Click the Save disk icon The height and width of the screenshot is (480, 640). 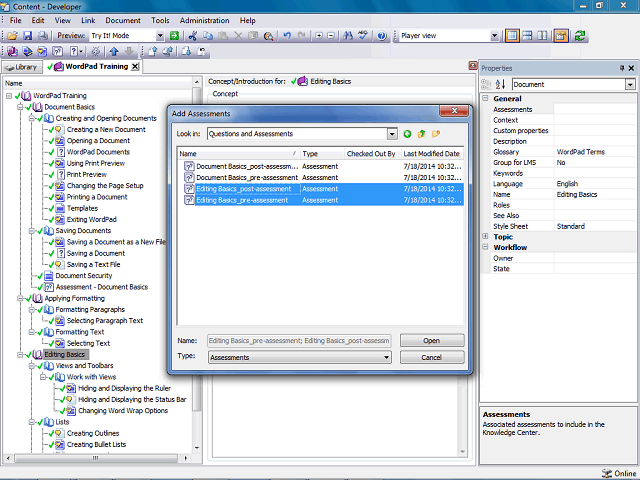click(27, 36)
